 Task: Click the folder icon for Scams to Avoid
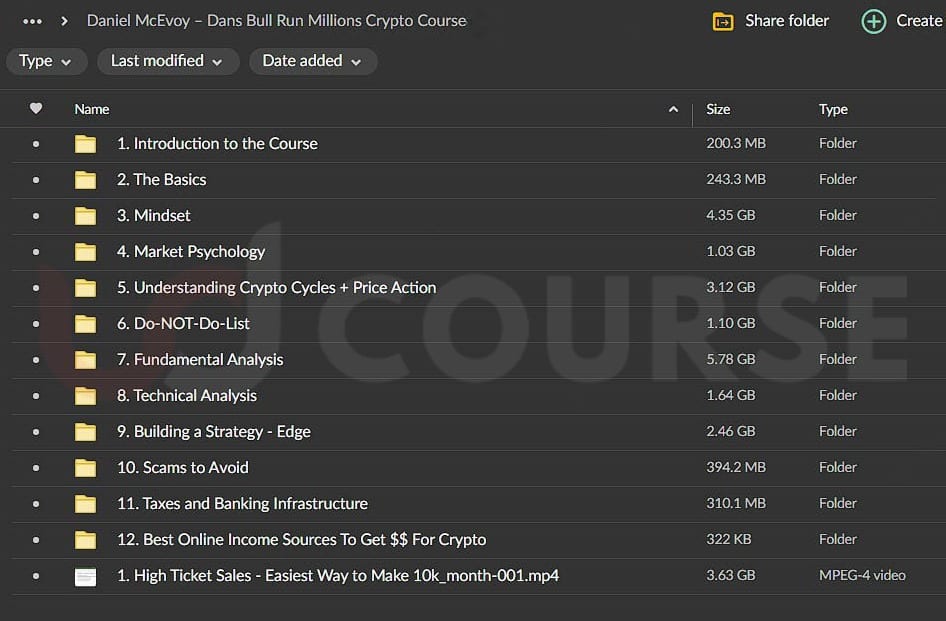coord(86,468)
